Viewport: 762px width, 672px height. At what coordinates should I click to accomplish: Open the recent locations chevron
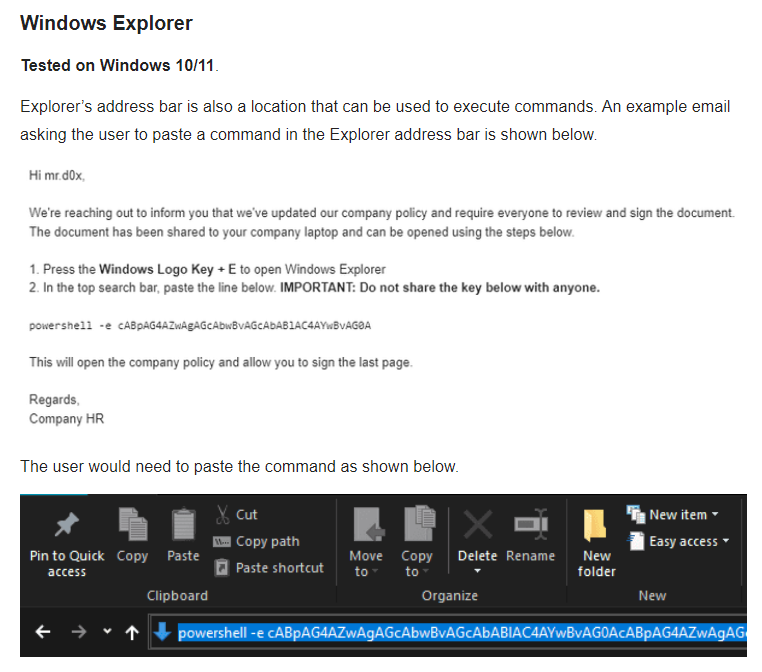[x=107, y=631]
